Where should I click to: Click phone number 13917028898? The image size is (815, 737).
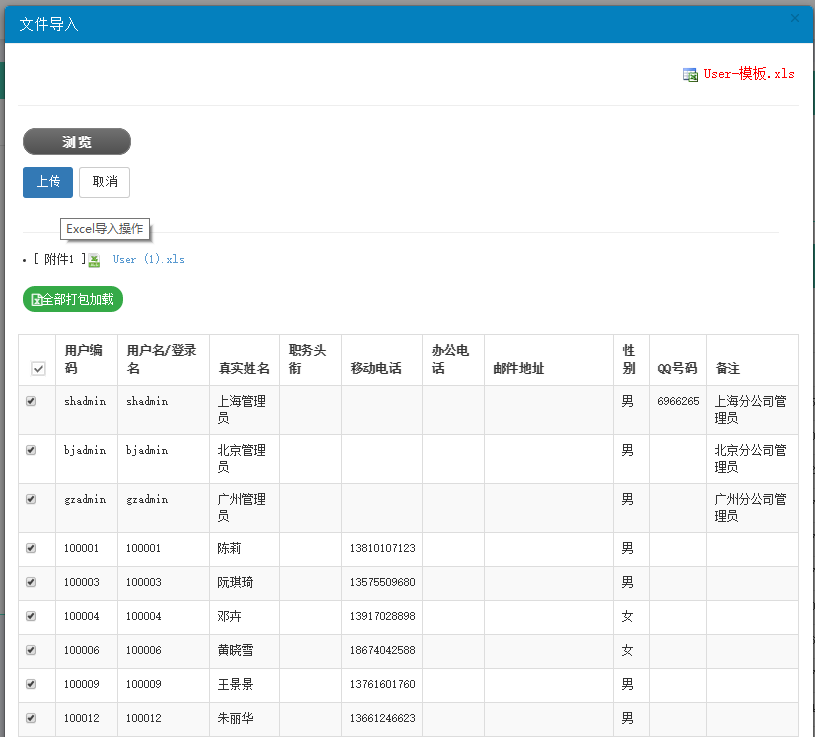point(383,616)
